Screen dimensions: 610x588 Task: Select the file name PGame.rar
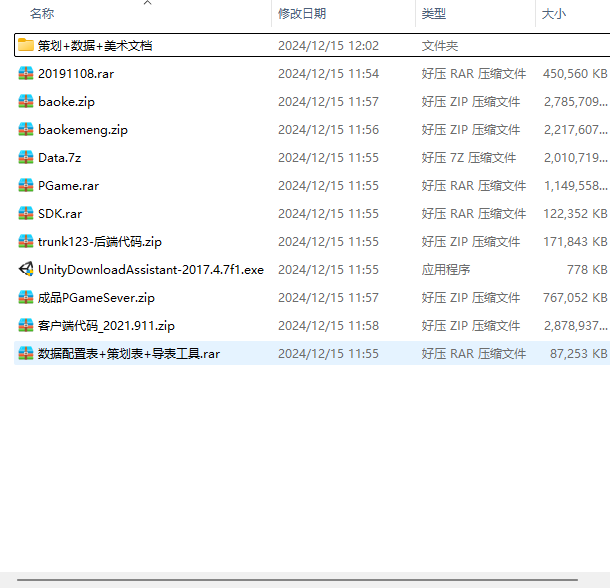68,186
